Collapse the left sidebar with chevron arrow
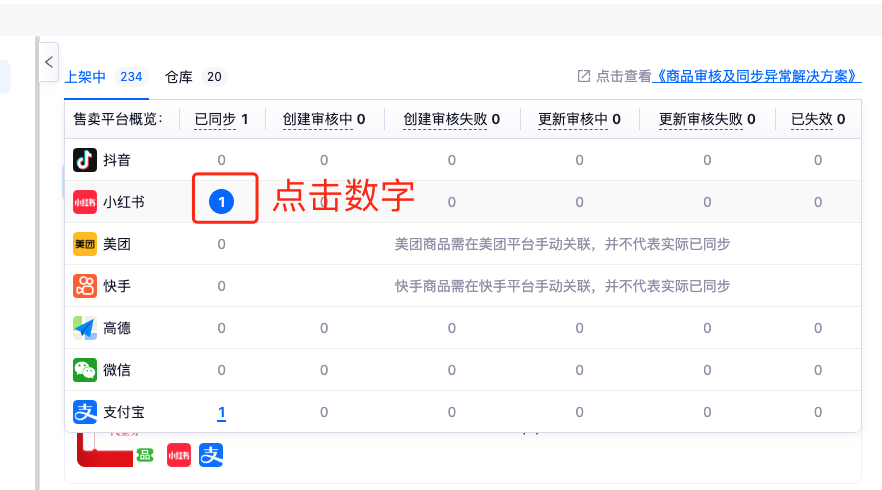882x490 pixels. click(48, 62)
